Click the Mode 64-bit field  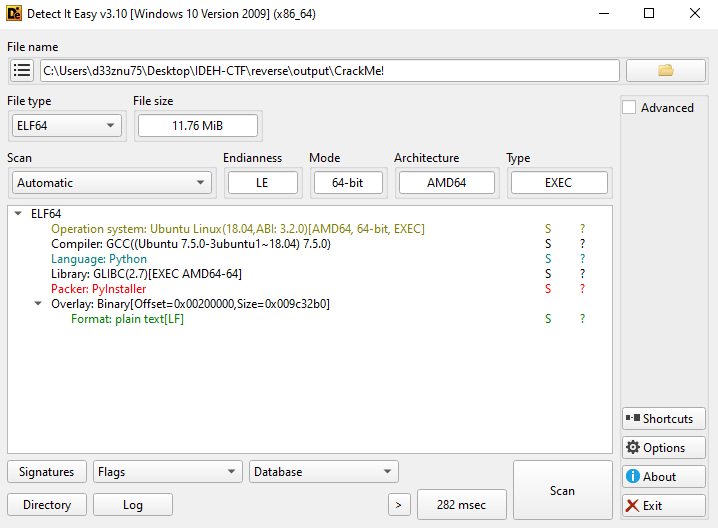point(348,183)
